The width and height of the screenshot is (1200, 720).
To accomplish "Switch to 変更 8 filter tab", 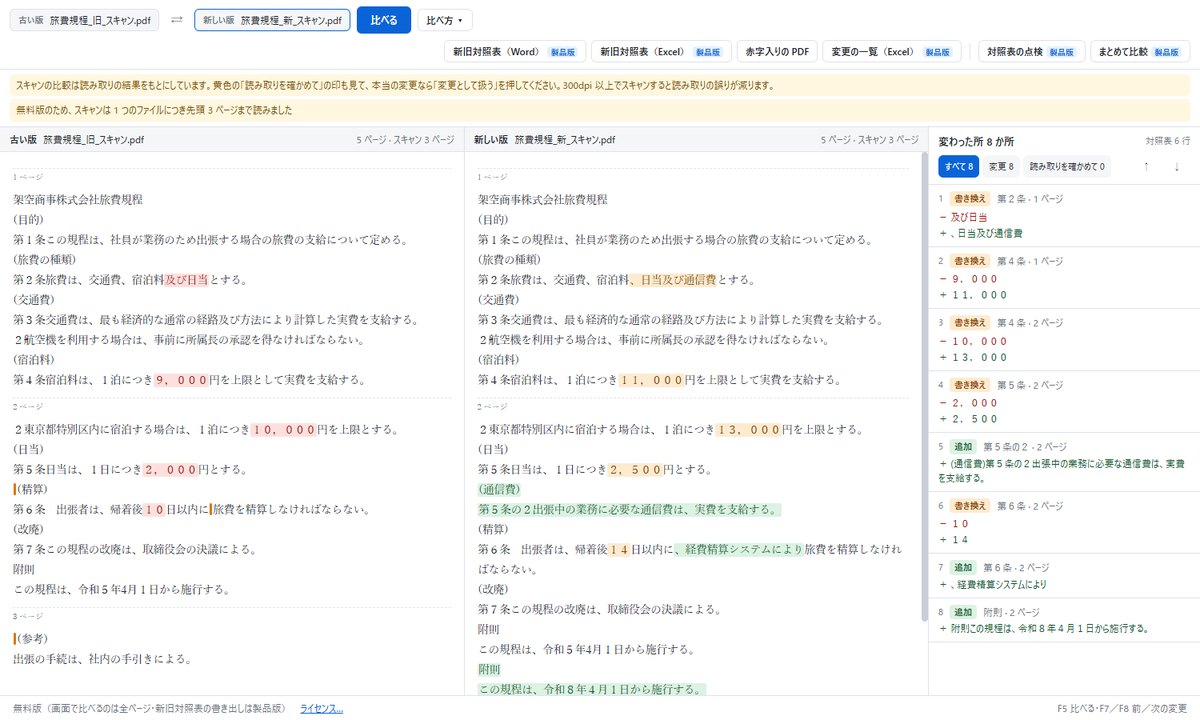I will coord(1001,167).
